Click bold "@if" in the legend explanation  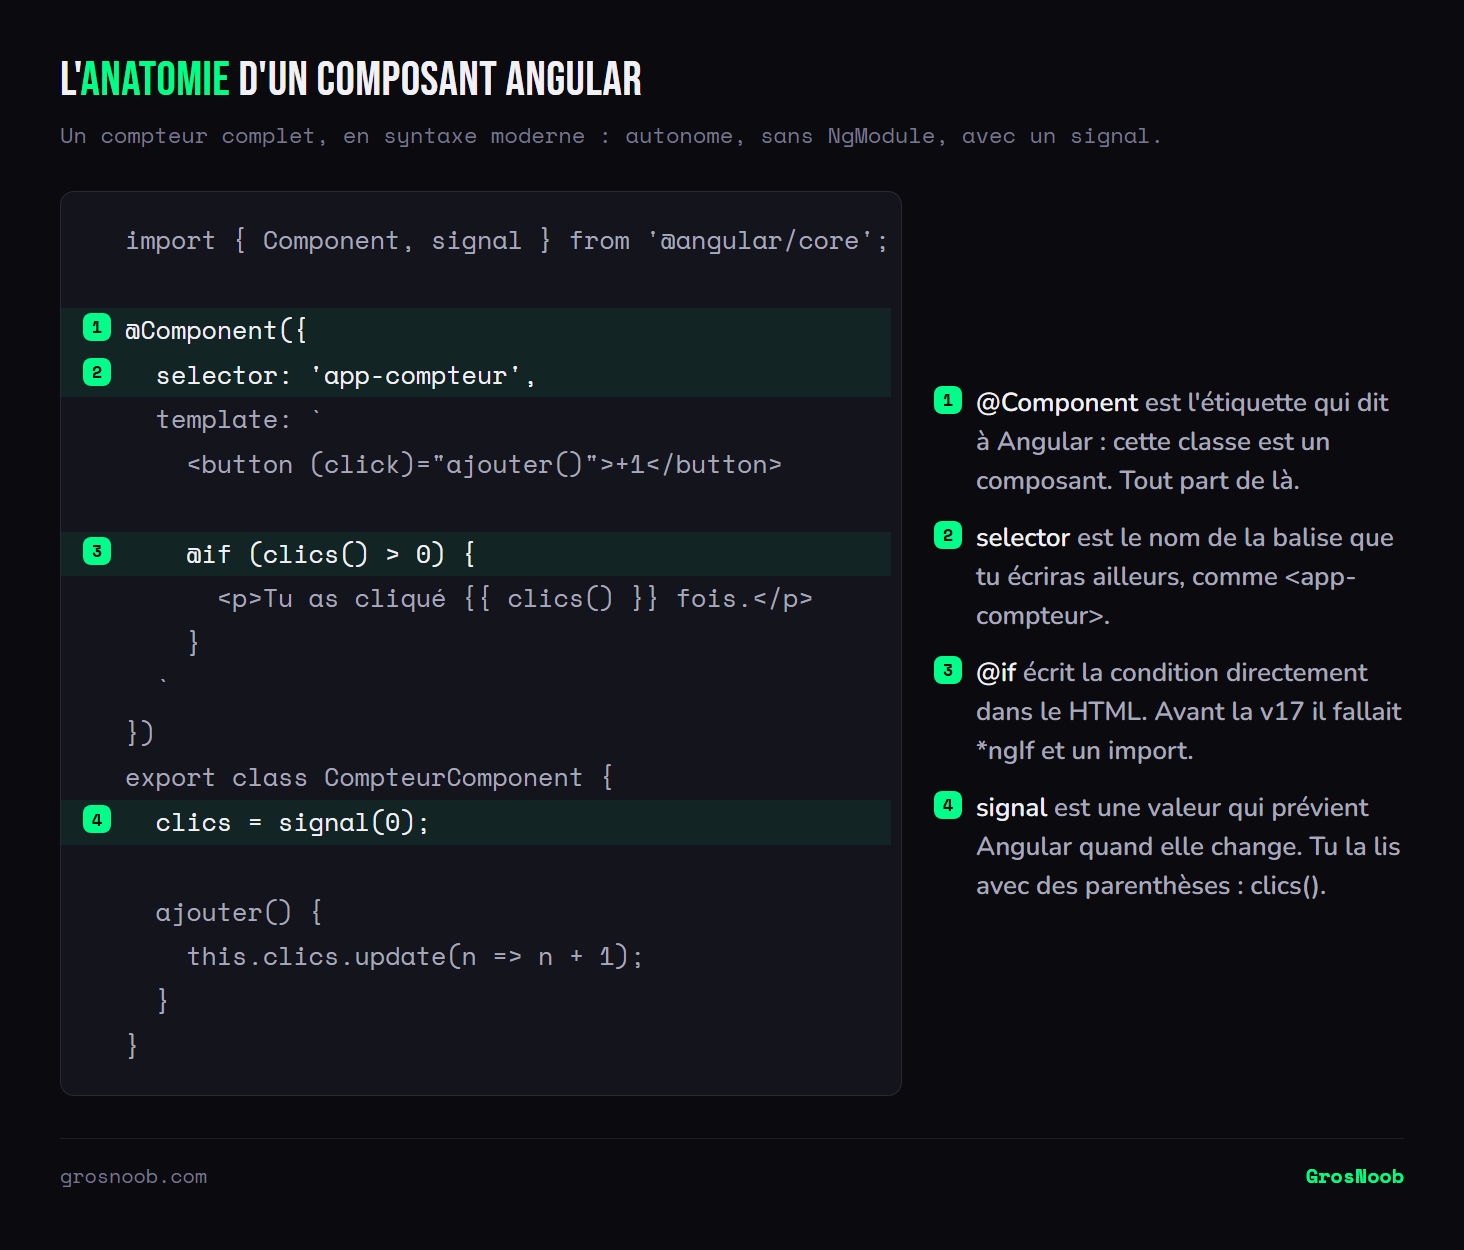tap(996, 673)
